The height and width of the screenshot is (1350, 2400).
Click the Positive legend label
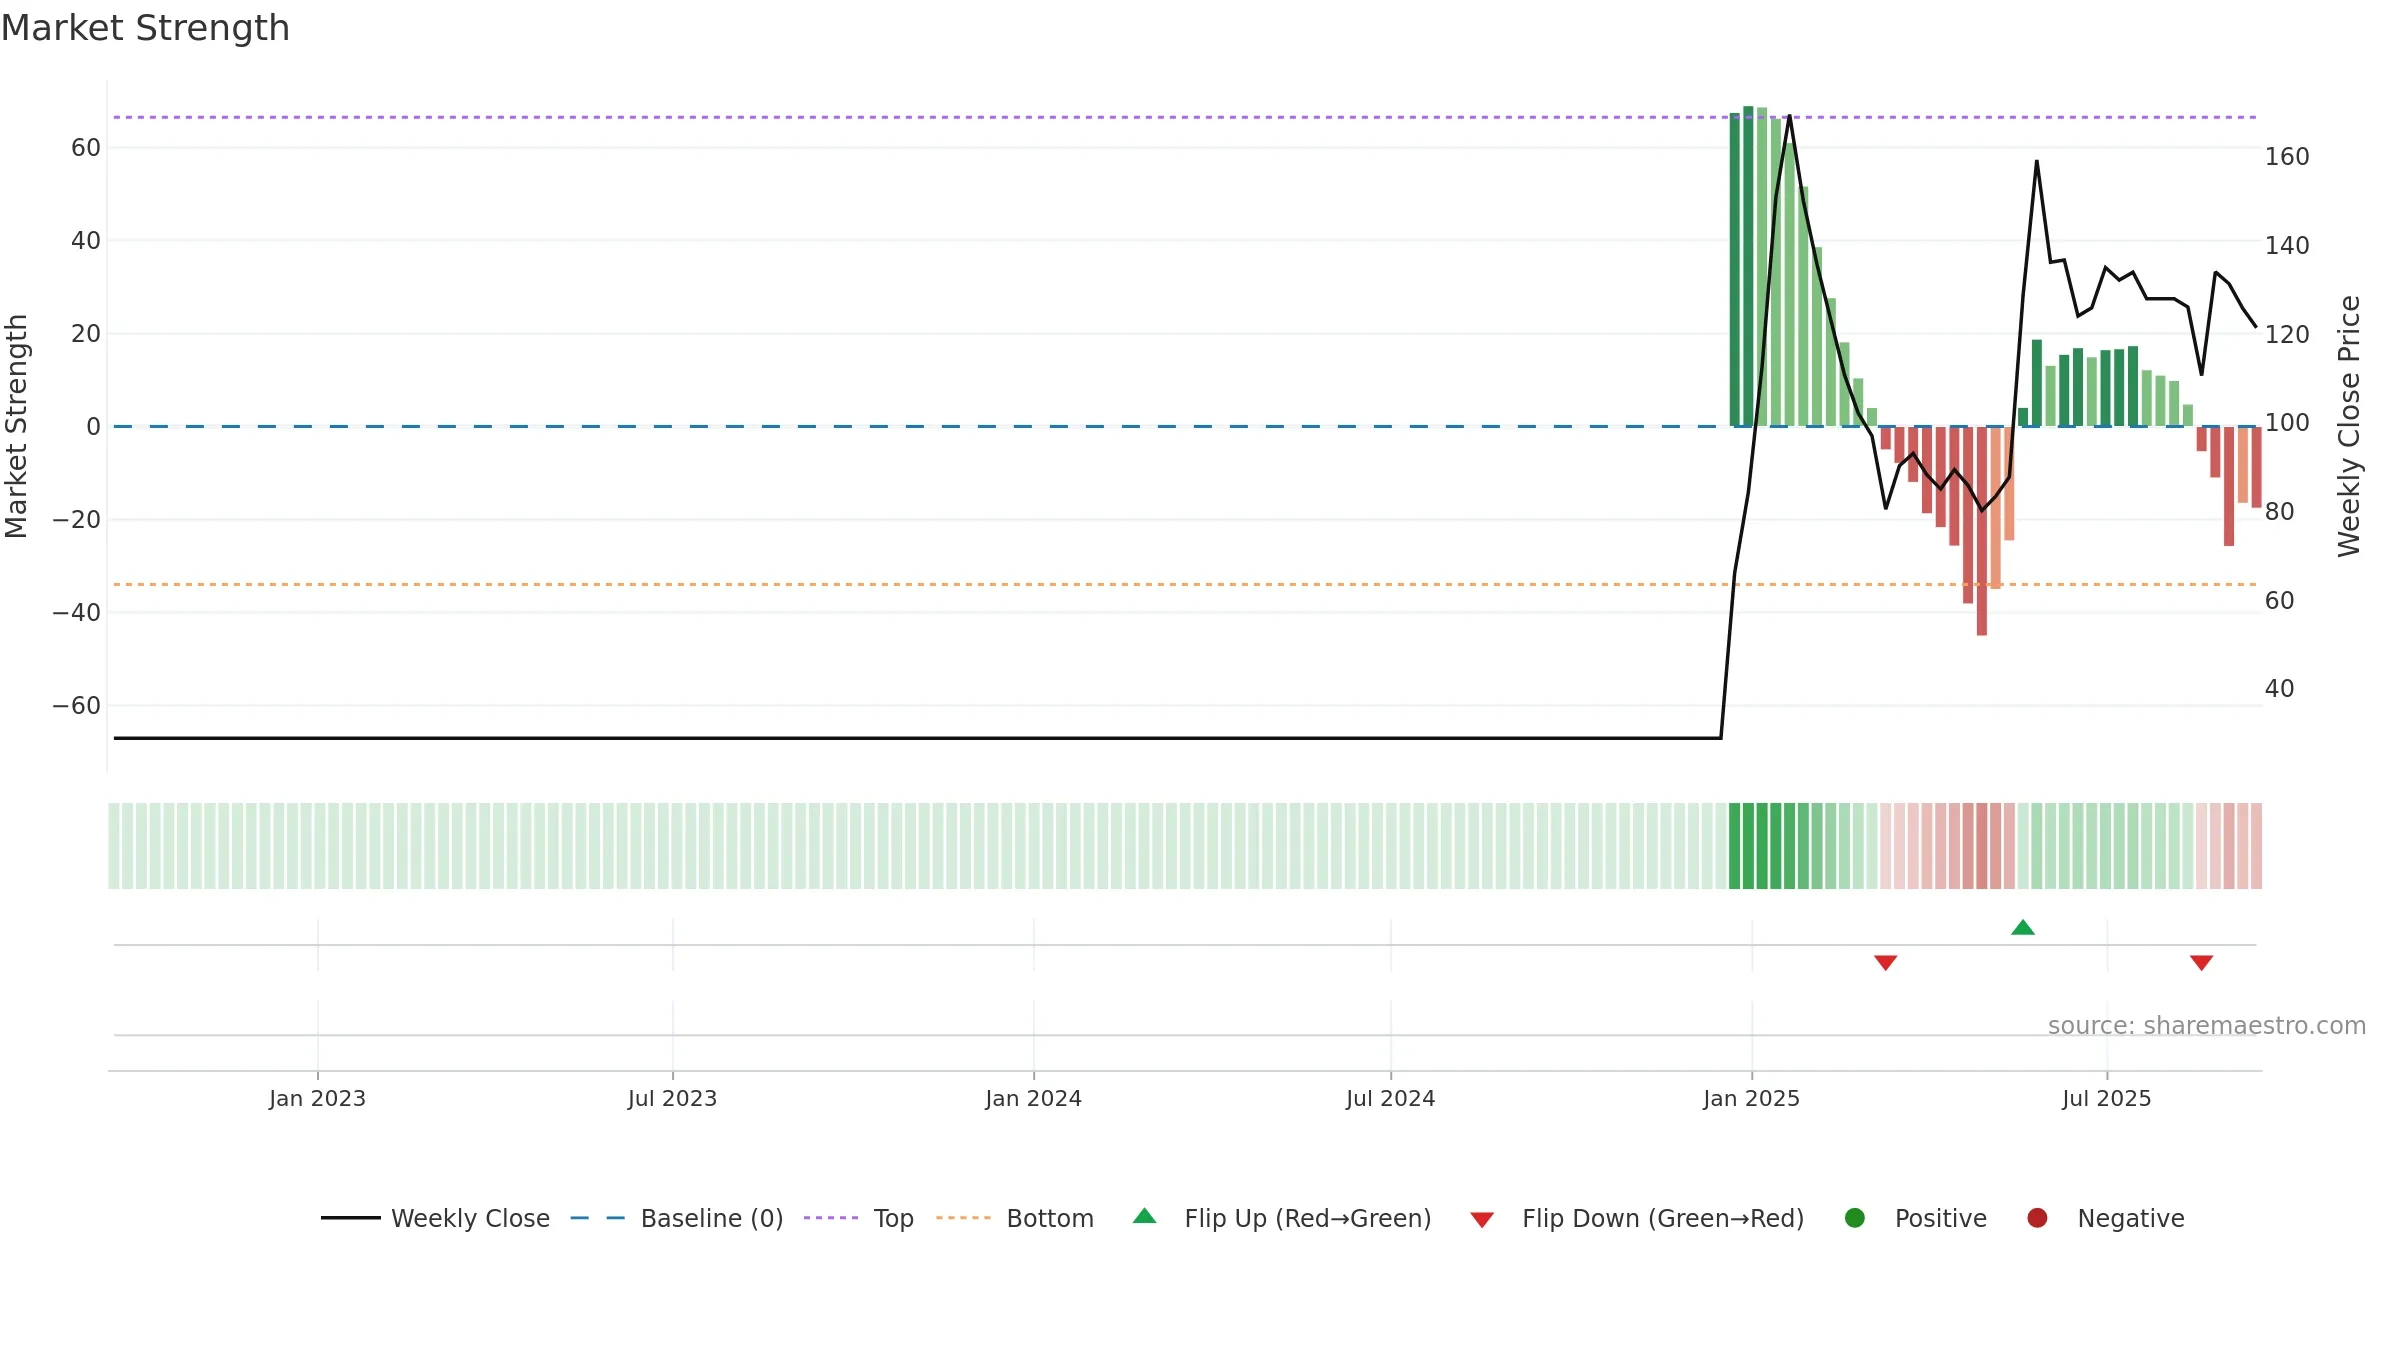tap(1941, 1218)
